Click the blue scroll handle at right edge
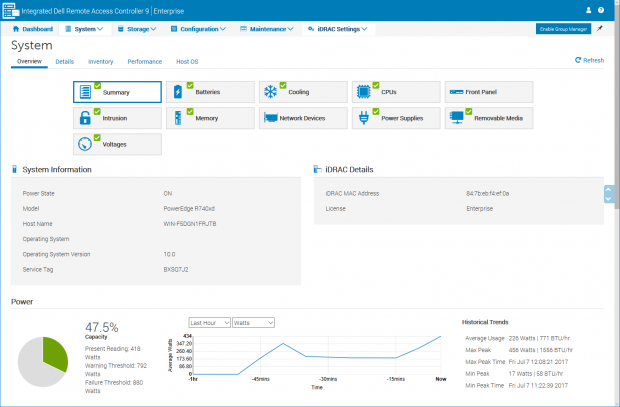This screenshot has height=407, width=620. 608,194
